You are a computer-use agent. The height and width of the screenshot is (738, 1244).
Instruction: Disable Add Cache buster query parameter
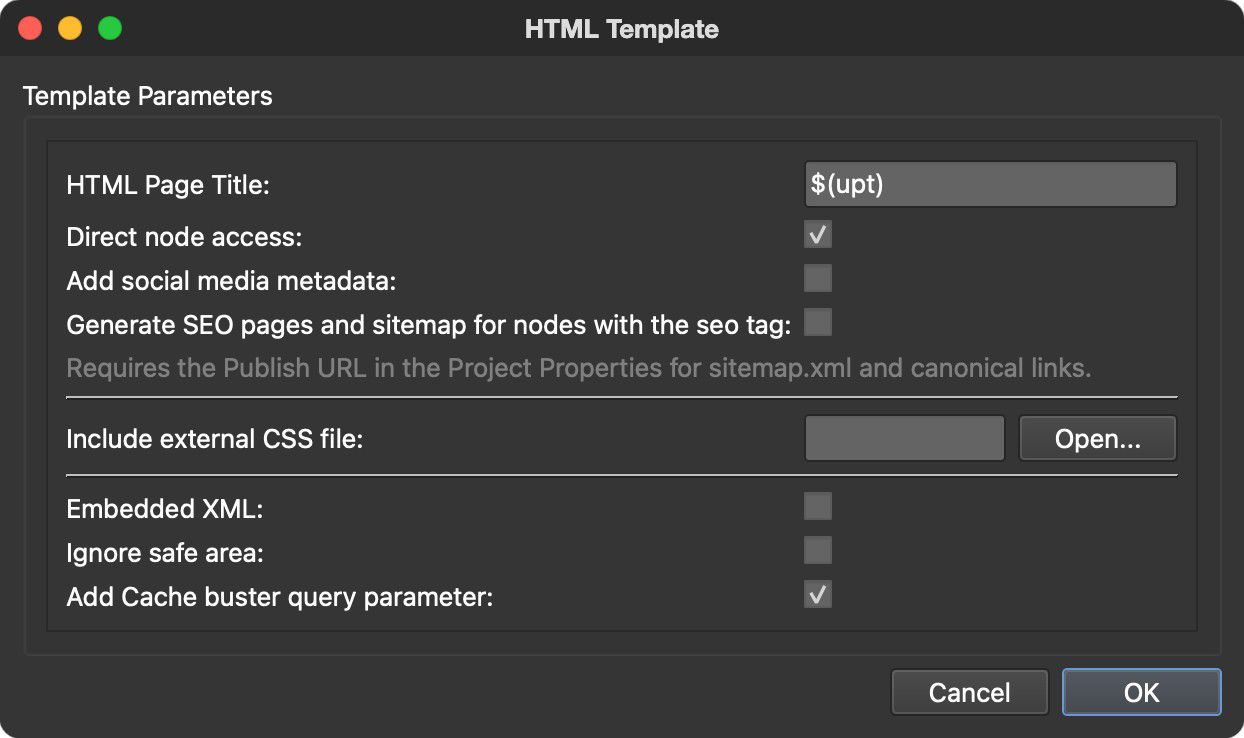(818, 595)
